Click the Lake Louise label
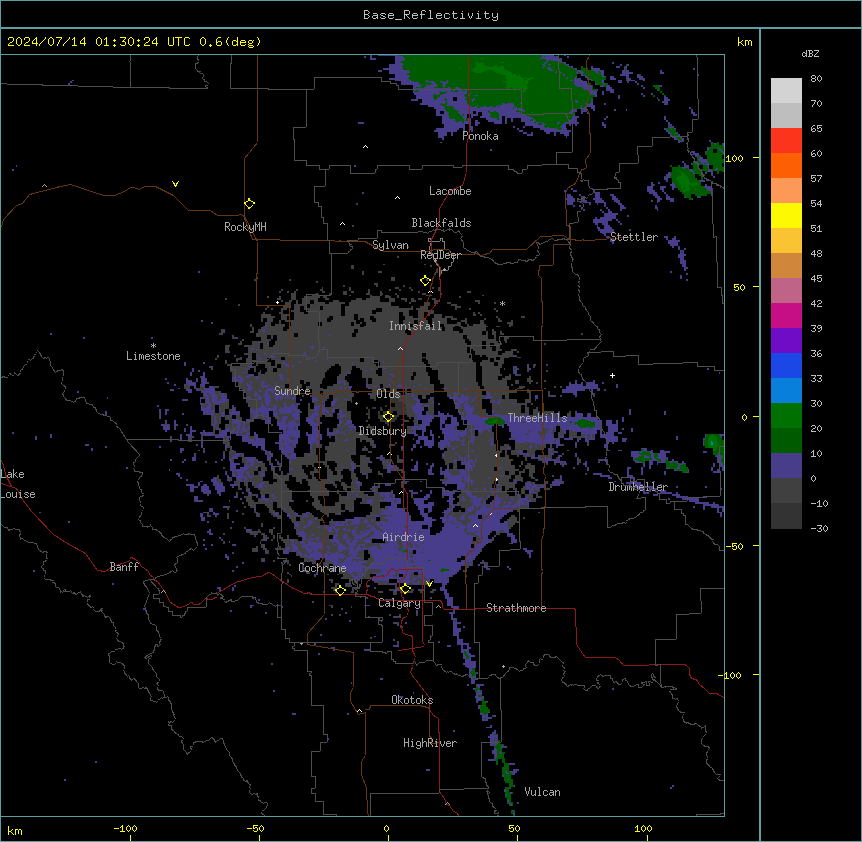Screen dimensions: 862x842 pos(18,484)
